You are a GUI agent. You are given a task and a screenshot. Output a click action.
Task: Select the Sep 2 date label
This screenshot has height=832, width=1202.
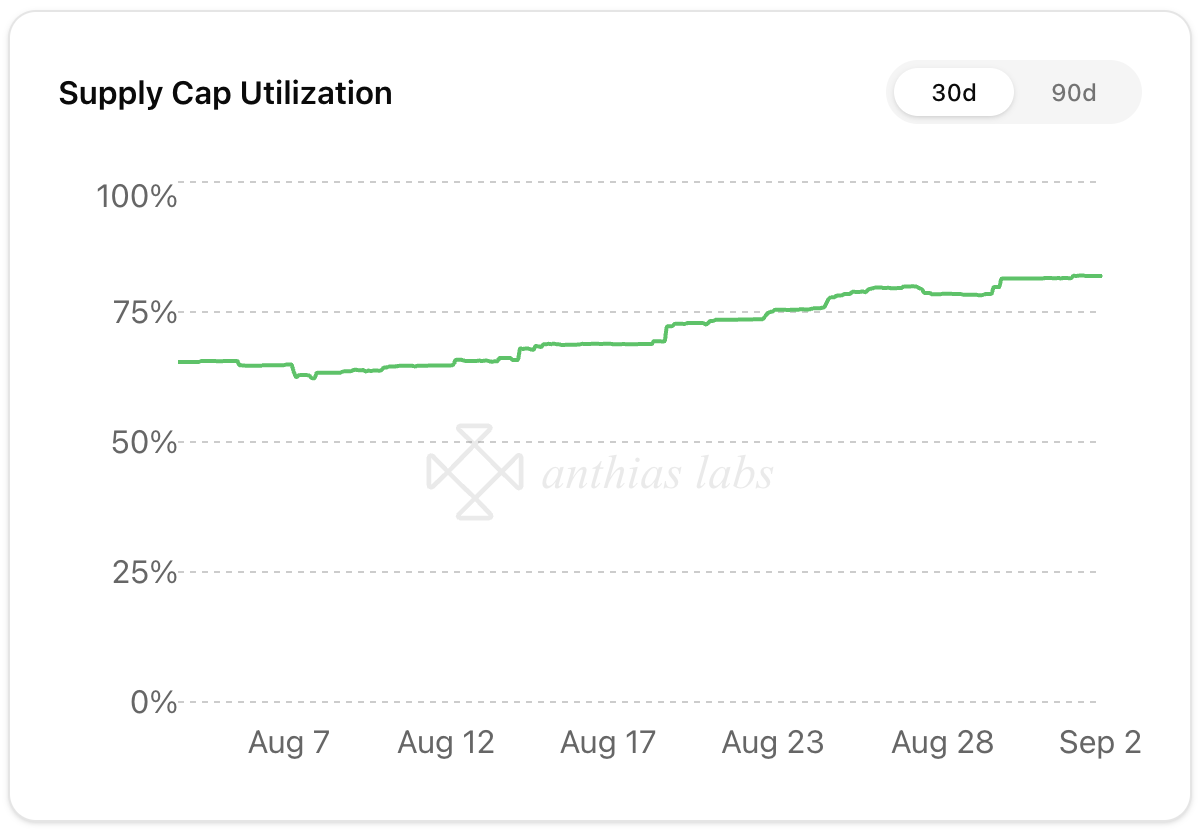click(1100, 743)
